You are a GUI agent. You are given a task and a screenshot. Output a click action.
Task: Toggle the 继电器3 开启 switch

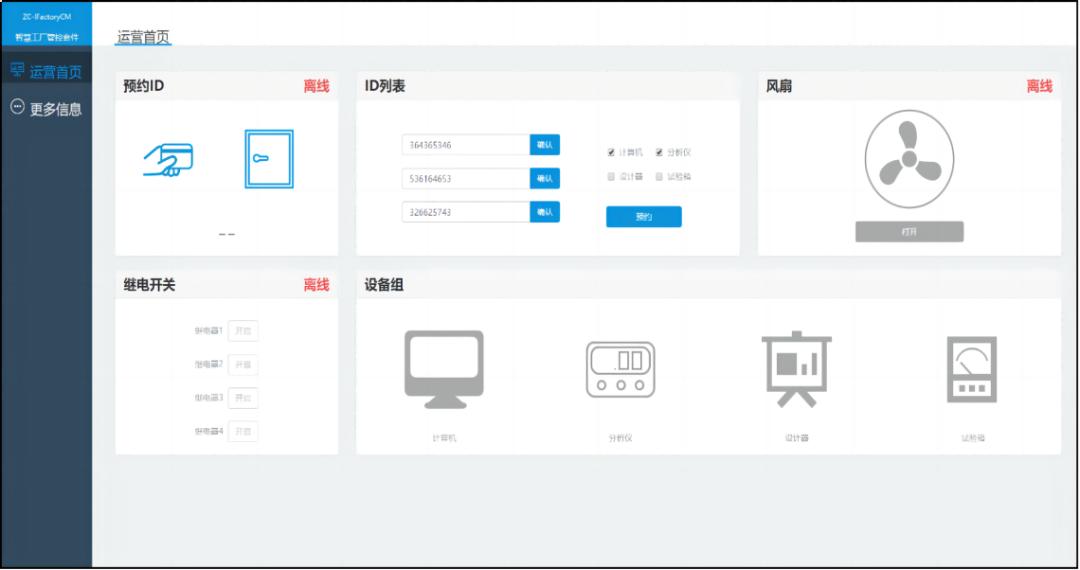pos(243,398)
